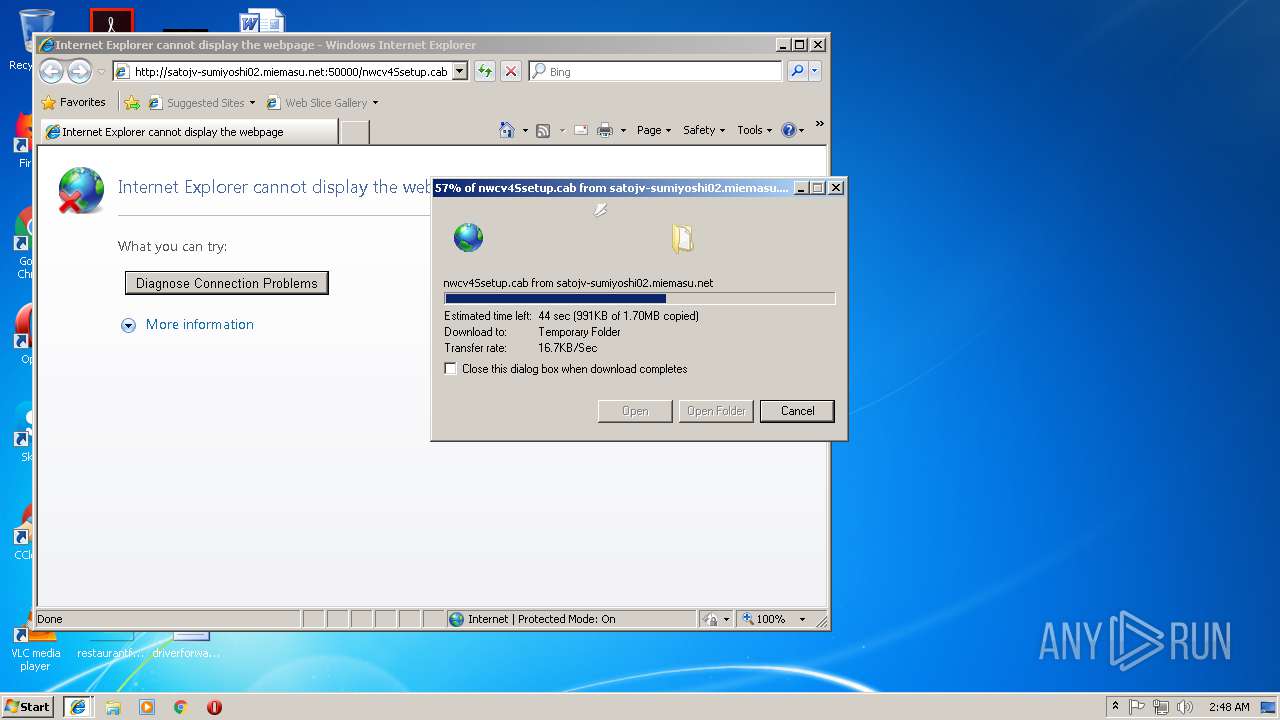Show more command bar items chevron
1280x720 pixels.
(819, 124)
